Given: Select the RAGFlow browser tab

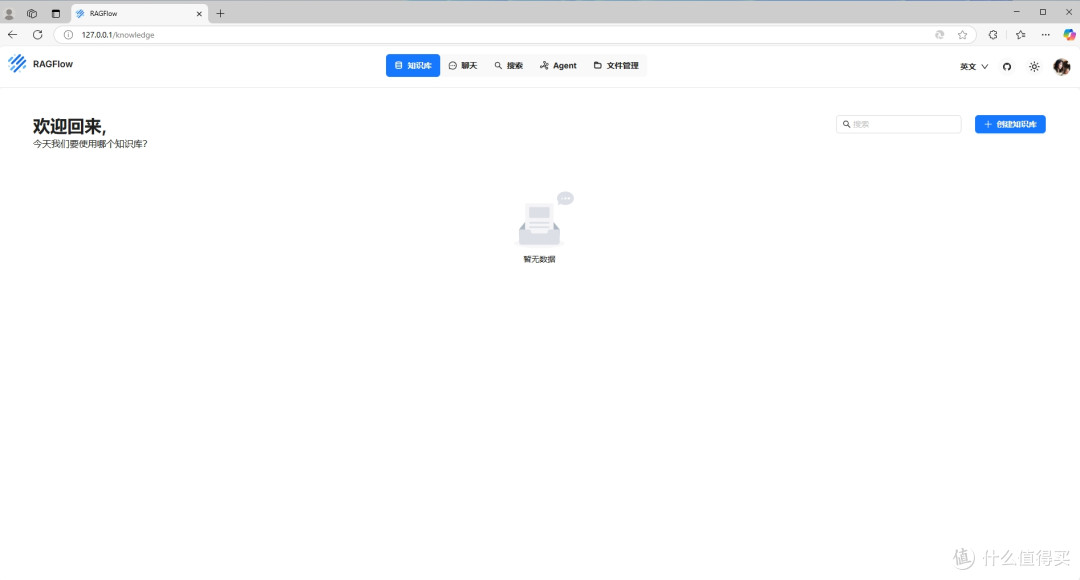Looking at the screenshot, I should coord(139,14).
